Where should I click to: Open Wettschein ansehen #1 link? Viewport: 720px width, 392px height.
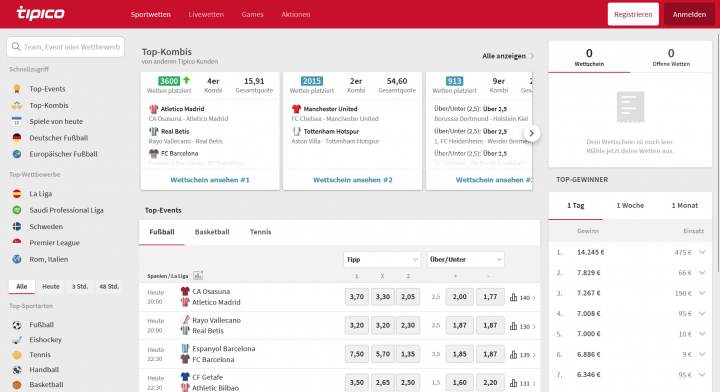[210, 180]
